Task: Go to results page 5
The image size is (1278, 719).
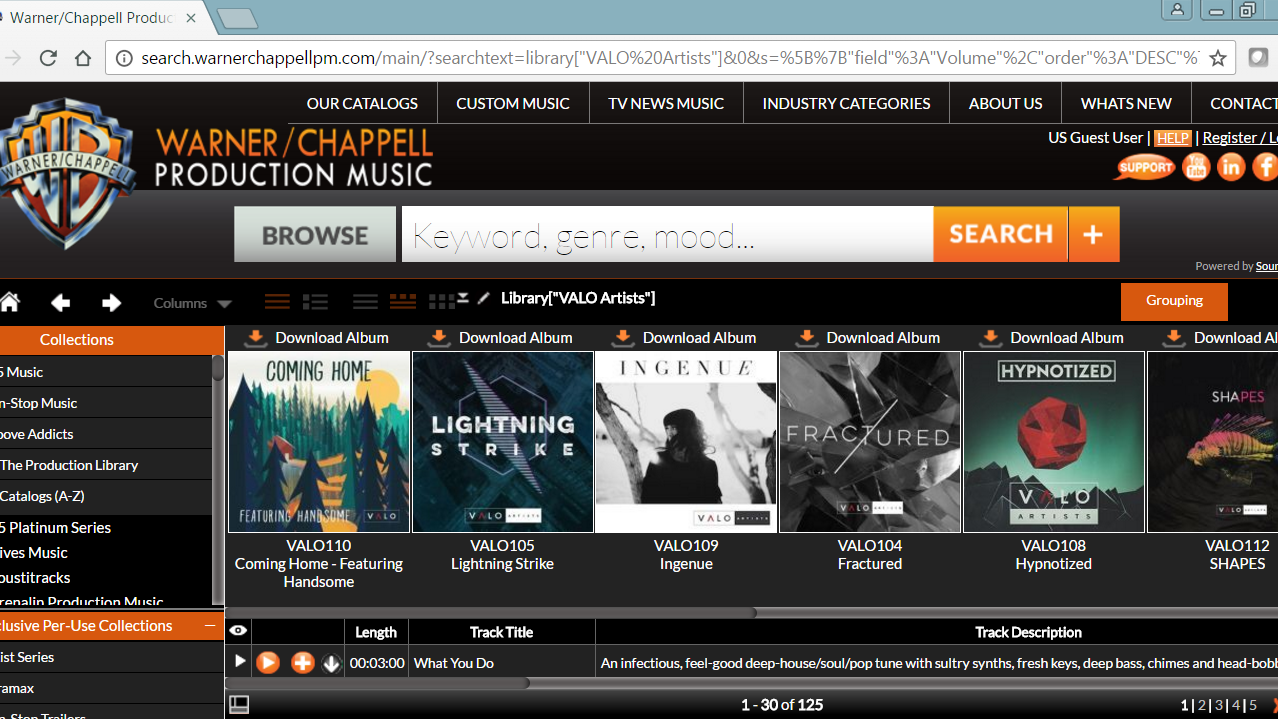Action: (x=1253, y=705)
